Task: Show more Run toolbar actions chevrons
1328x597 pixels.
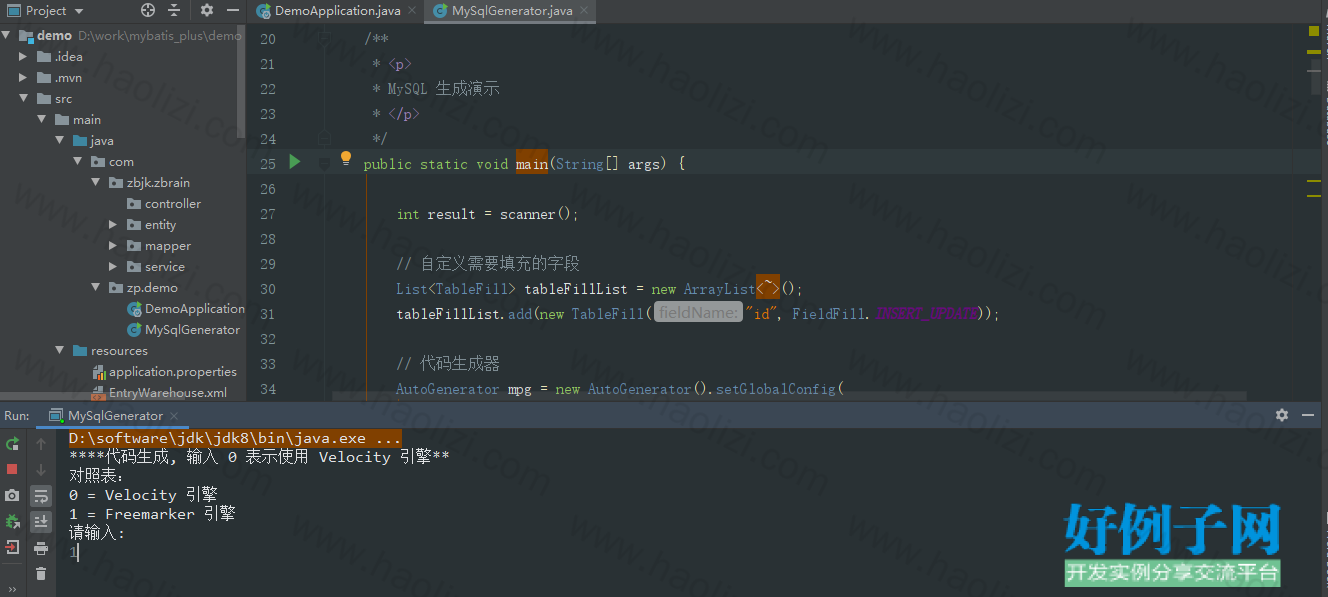Action: pos(13,589)
